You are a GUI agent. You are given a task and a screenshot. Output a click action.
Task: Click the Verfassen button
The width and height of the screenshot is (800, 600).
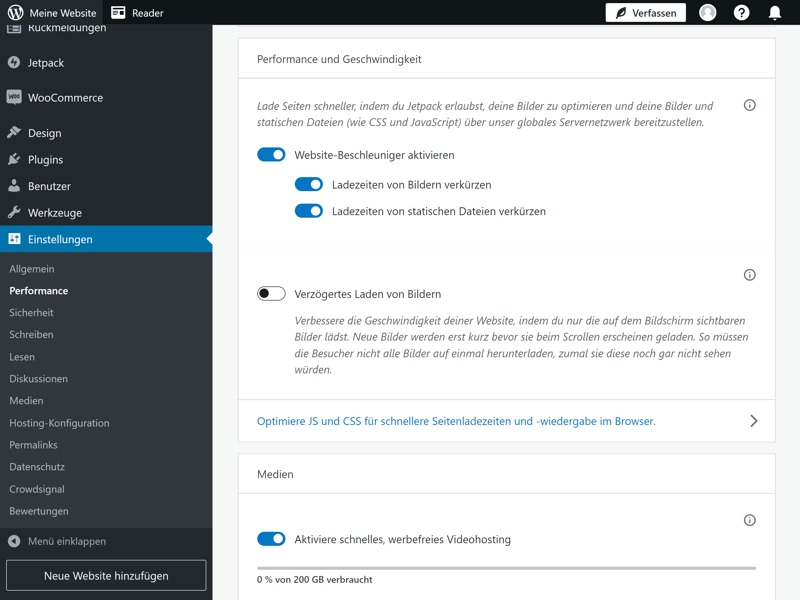pos(646,13)
